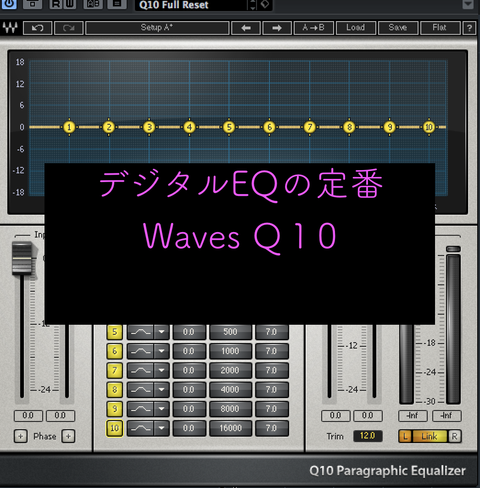Open the Q10 Full Reset preset field
Screen dimensions: 480x488
(x=192, y=5)
